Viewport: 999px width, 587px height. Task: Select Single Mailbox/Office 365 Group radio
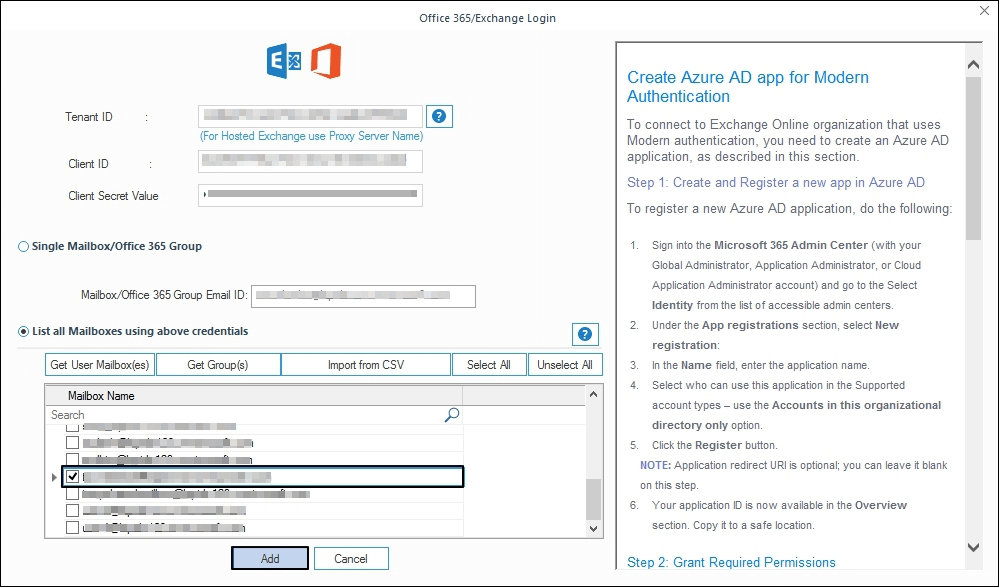(24, 247)
